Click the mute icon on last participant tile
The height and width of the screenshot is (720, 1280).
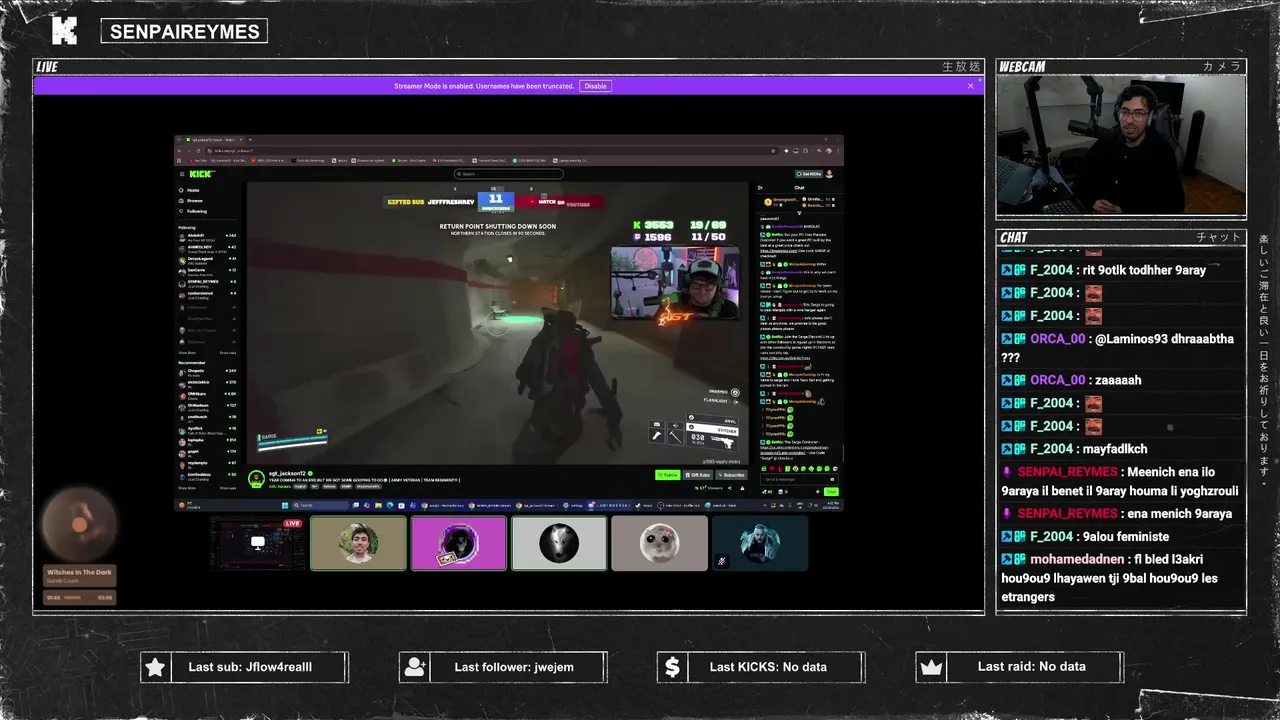coord(721,562)
